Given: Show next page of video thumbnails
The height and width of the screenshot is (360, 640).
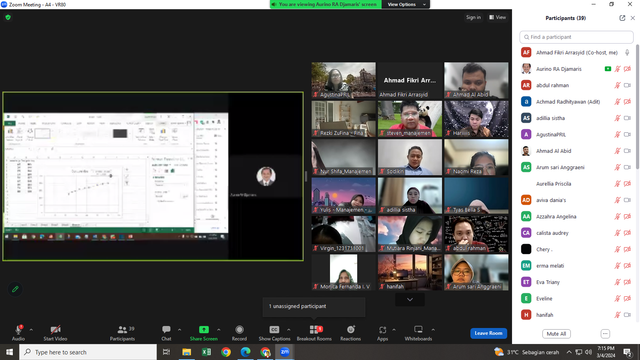Looking at the screenshot, I should click(x=410, y=300).
